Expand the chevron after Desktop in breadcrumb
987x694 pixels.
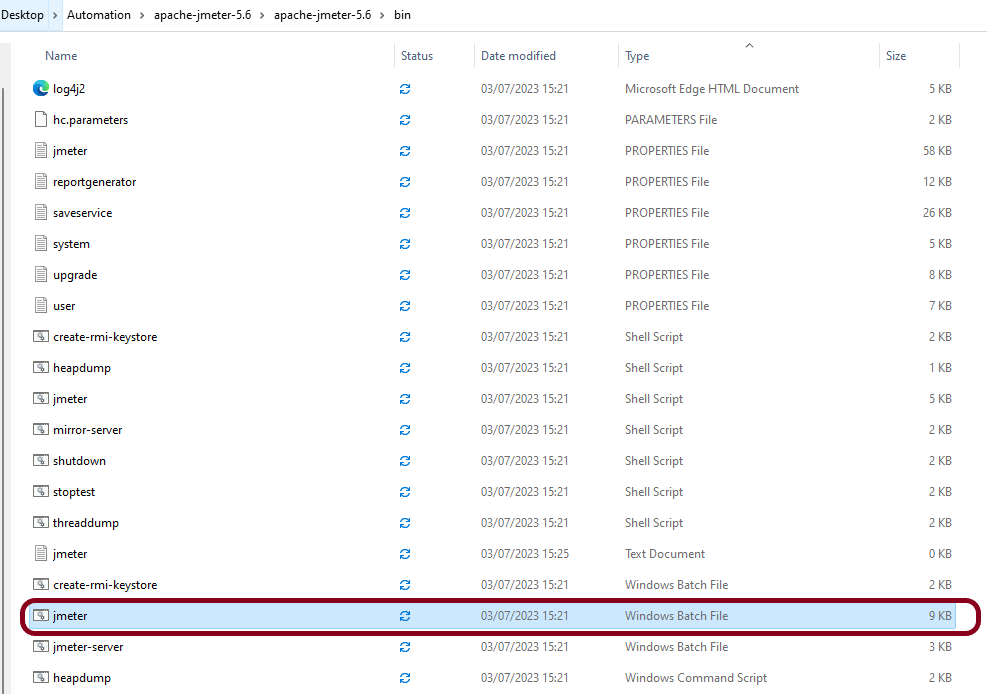click(x=56, y=15)
